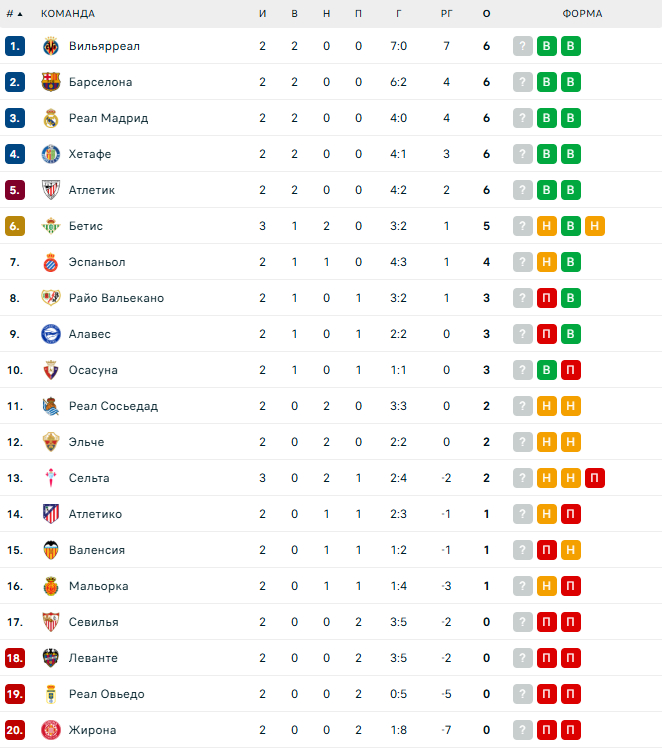
Task: Sort by the О points column header
Action: click(486, 14)
